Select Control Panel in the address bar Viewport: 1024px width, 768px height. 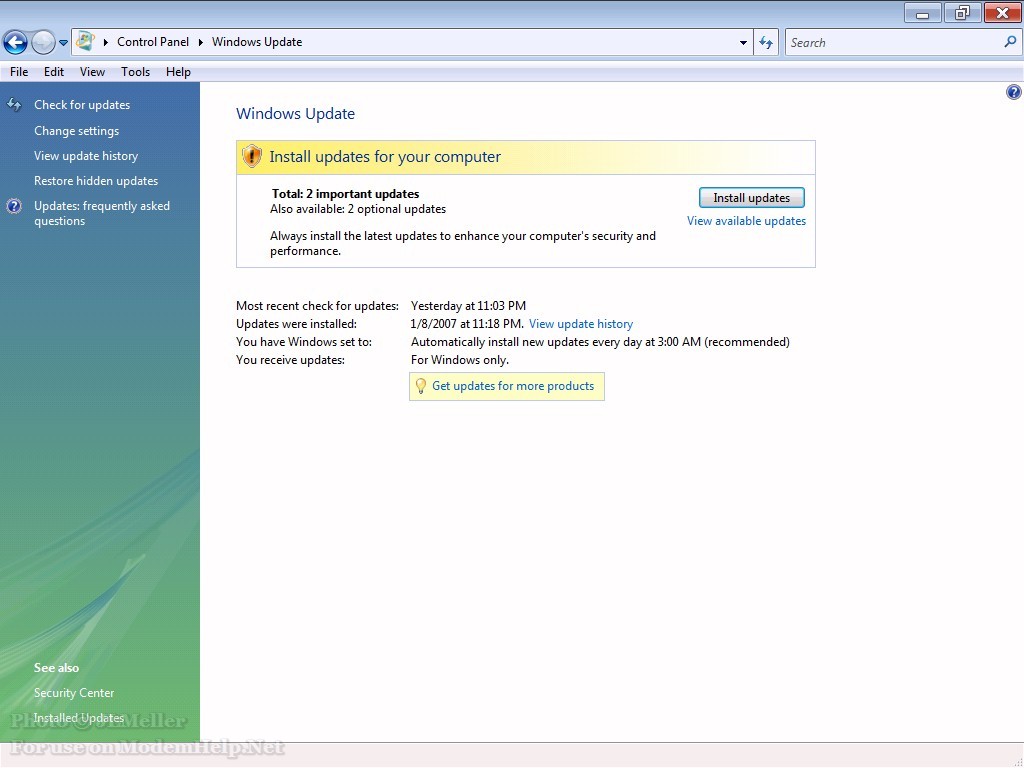coord(153,42)
